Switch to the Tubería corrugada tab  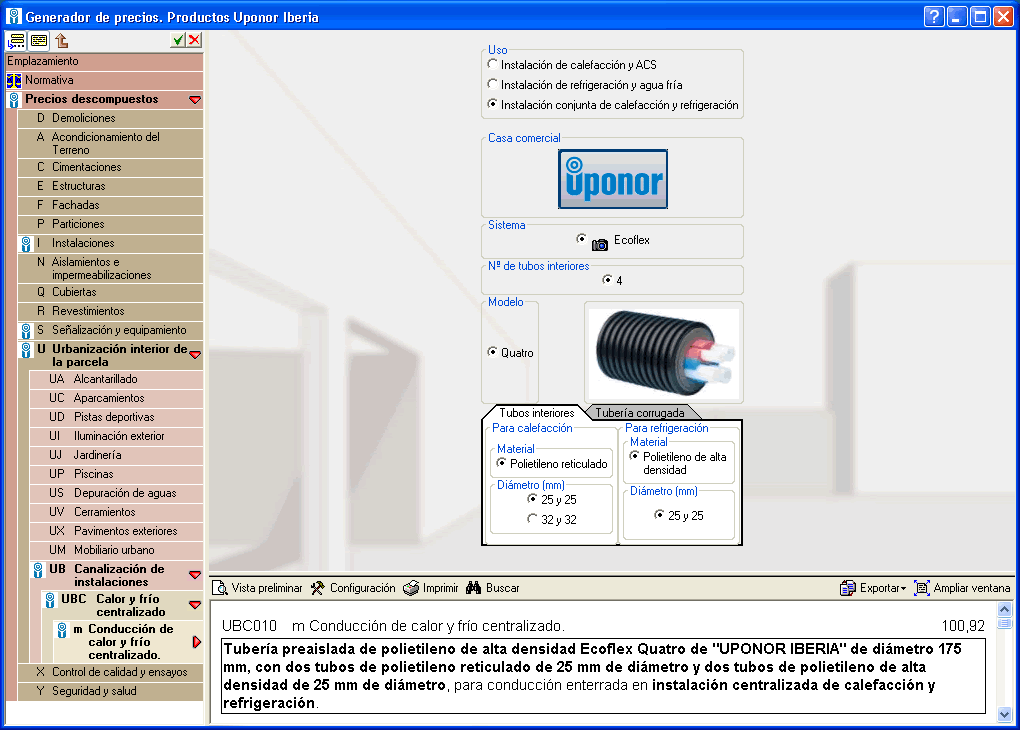point(640,412)
